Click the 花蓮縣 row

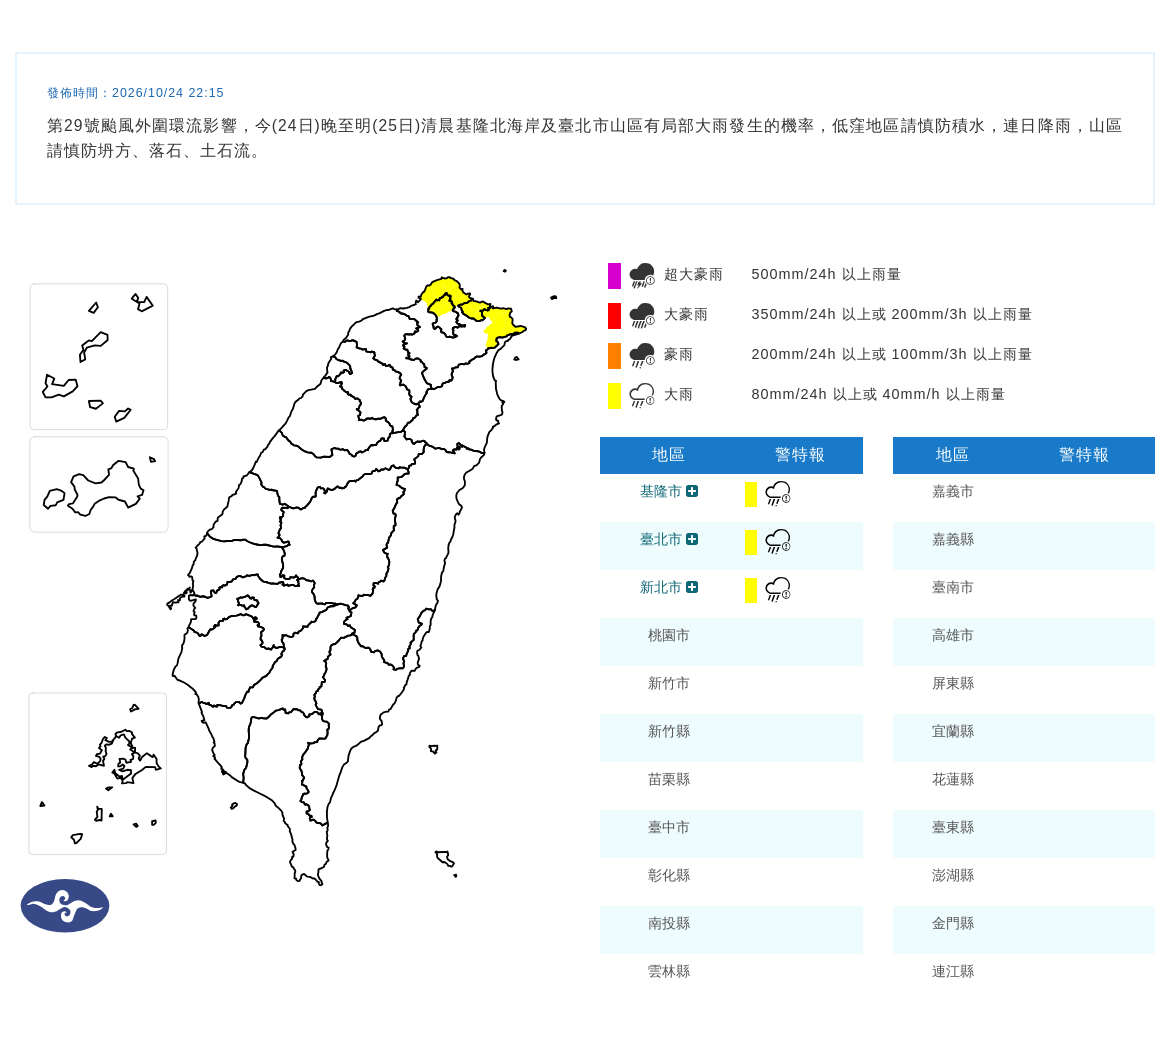(x=1024, y=786)
